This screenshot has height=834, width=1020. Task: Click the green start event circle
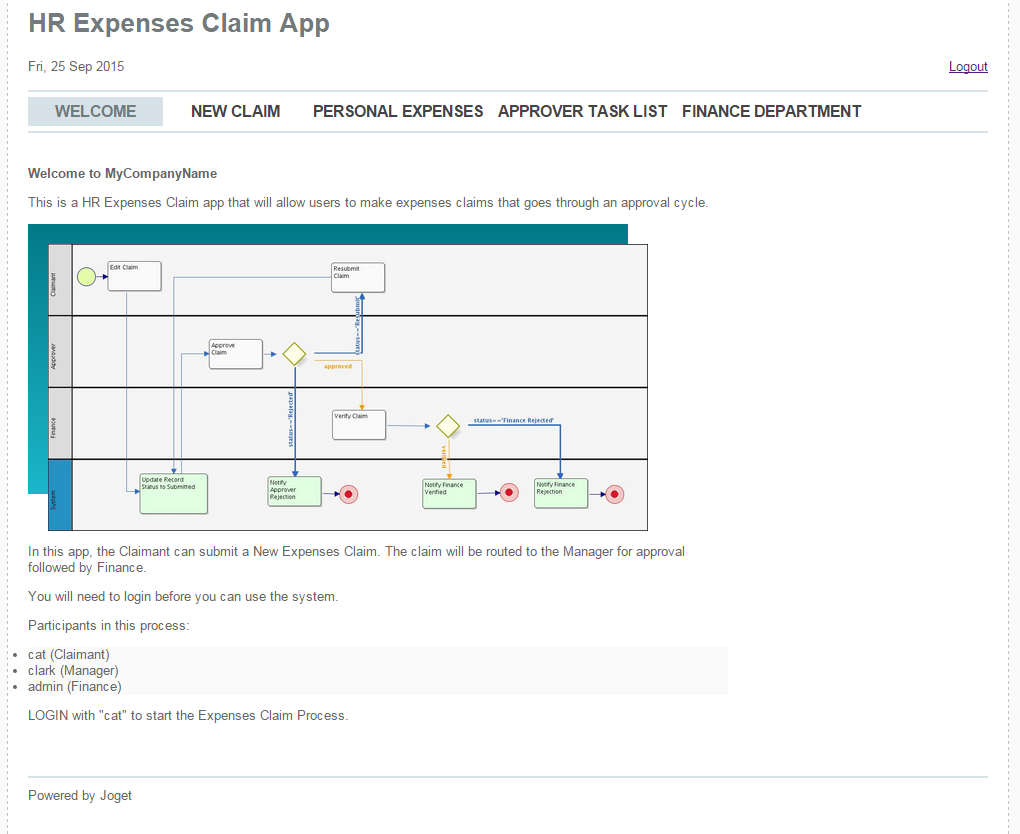tap(87, 277)
